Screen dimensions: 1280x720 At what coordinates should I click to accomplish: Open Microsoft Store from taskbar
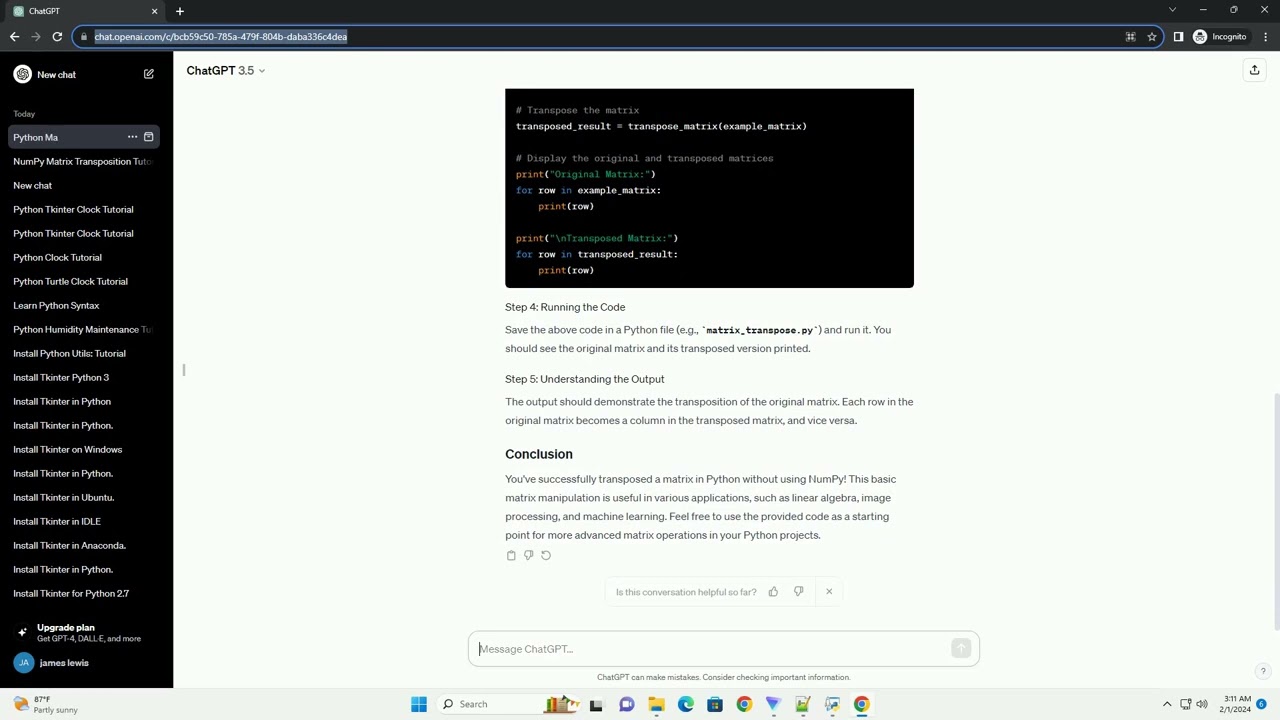point(715,704)
